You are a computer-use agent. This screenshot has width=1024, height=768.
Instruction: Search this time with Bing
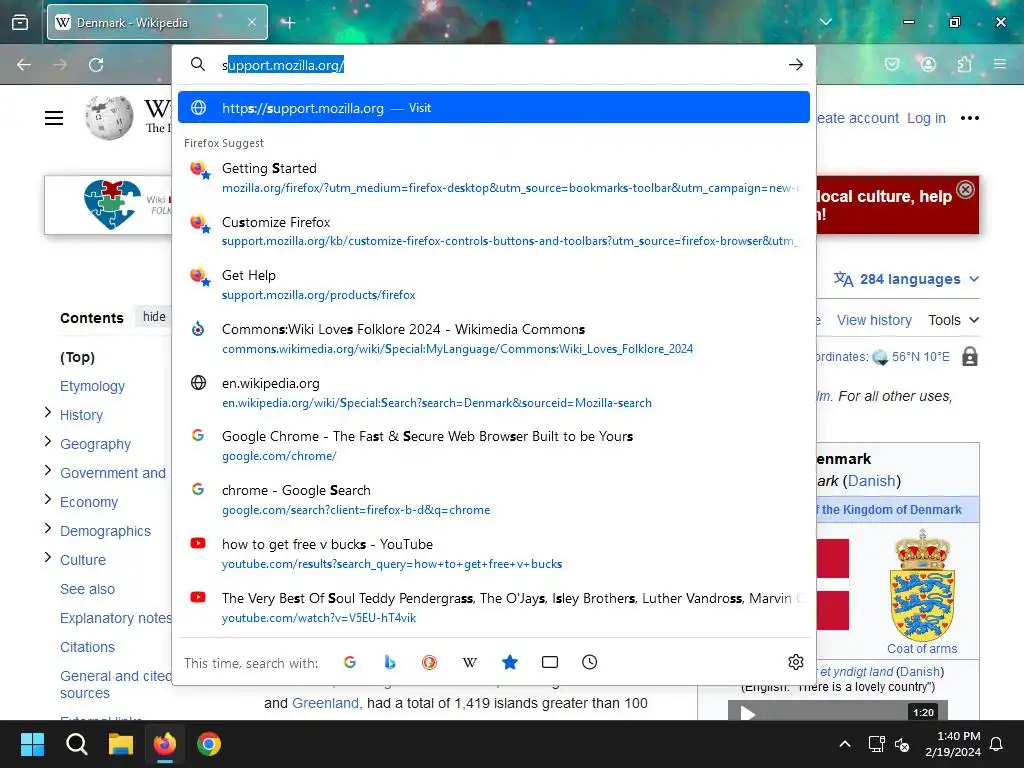tap(390, 662)
